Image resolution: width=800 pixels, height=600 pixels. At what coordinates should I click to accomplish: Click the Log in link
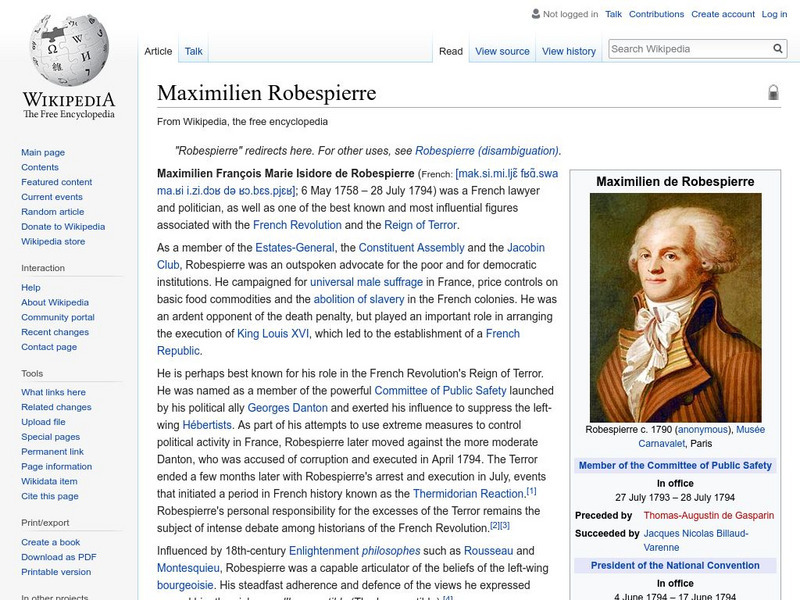point(774,14)
